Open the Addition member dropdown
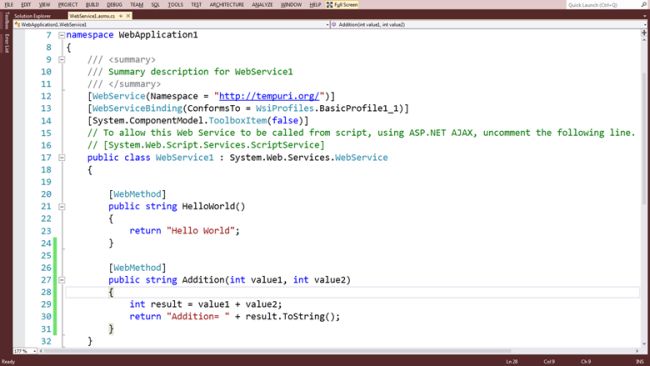Viewport: 650px width, 366px height. [x=489, y=24]
